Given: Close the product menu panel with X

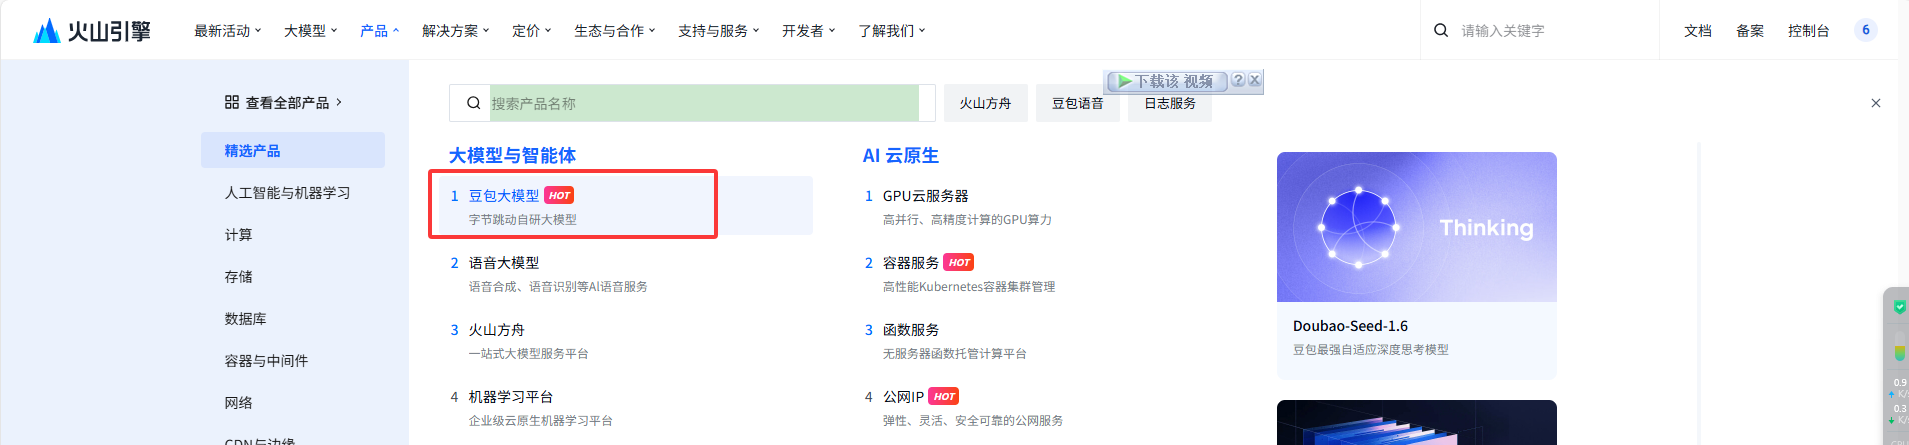Looking at the screenshot, I should coord(1875,103).
